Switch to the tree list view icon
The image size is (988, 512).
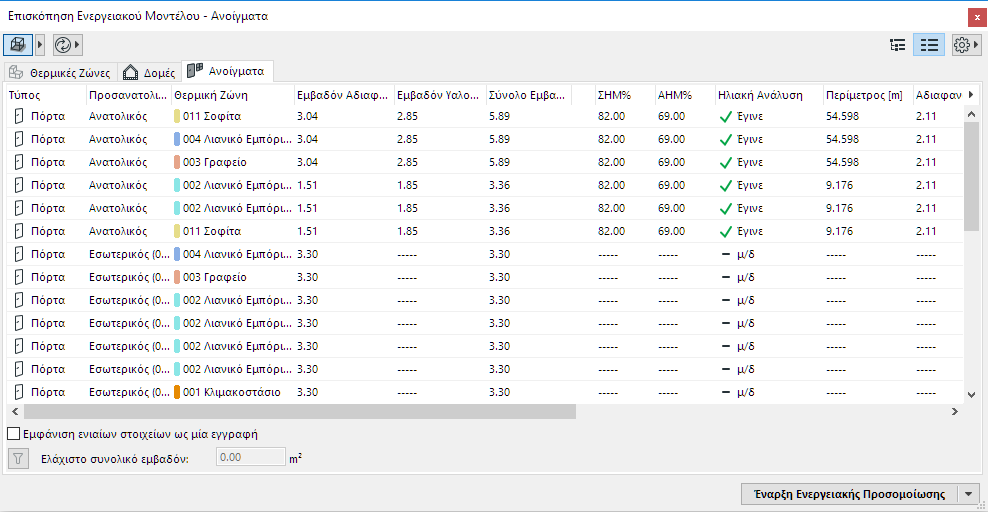coord(897,45)
